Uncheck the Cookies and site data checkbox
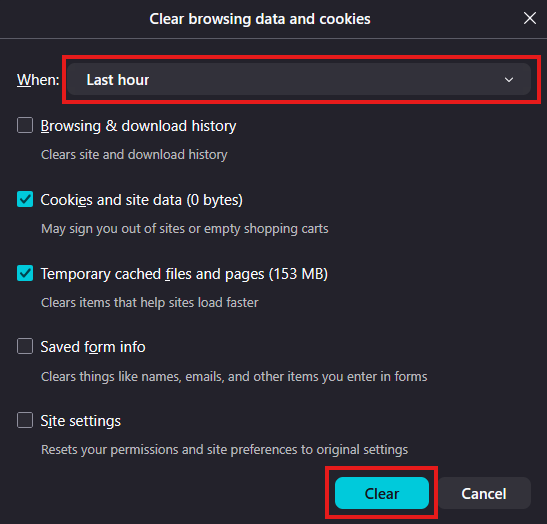 click(25, 199)
